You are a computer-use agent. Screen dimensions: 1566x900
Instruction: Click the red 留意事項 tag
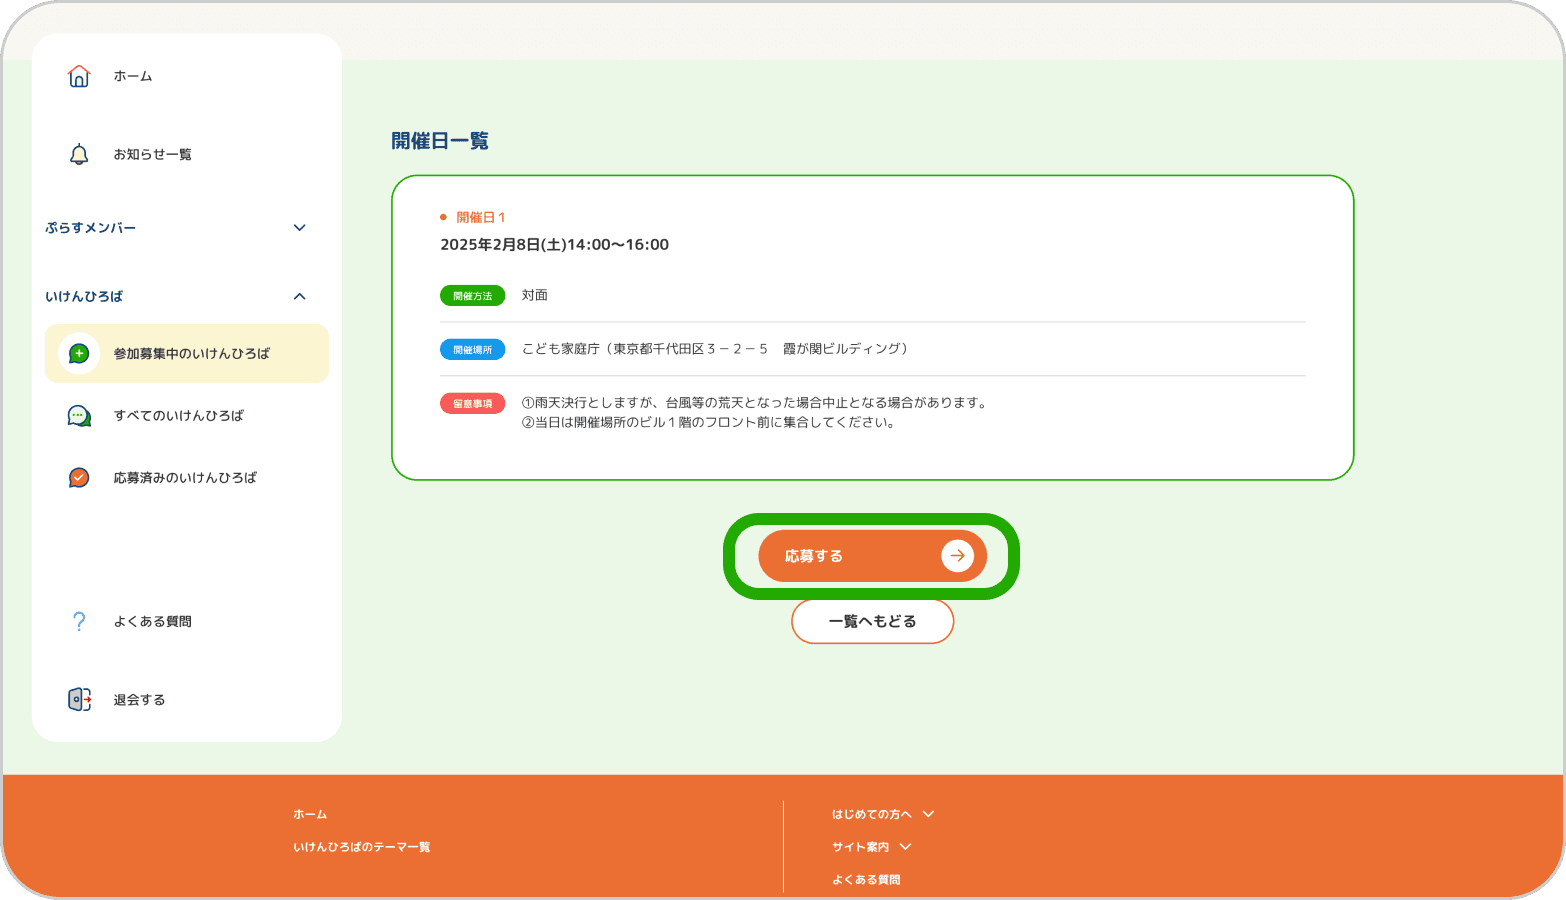pos(472,403)
